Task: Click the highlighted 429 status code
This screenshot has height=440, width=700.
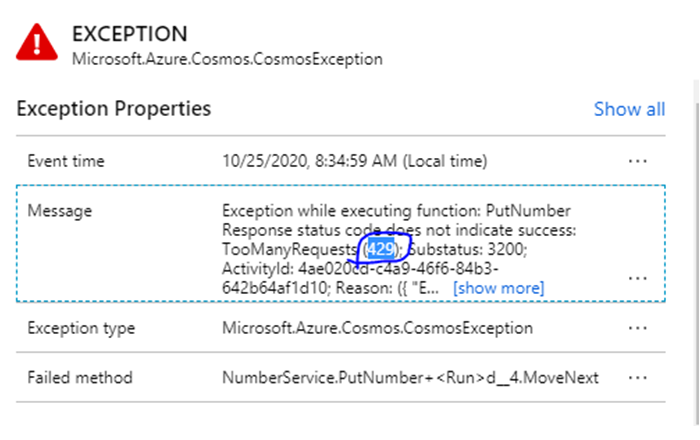Action: click(381, 249)
